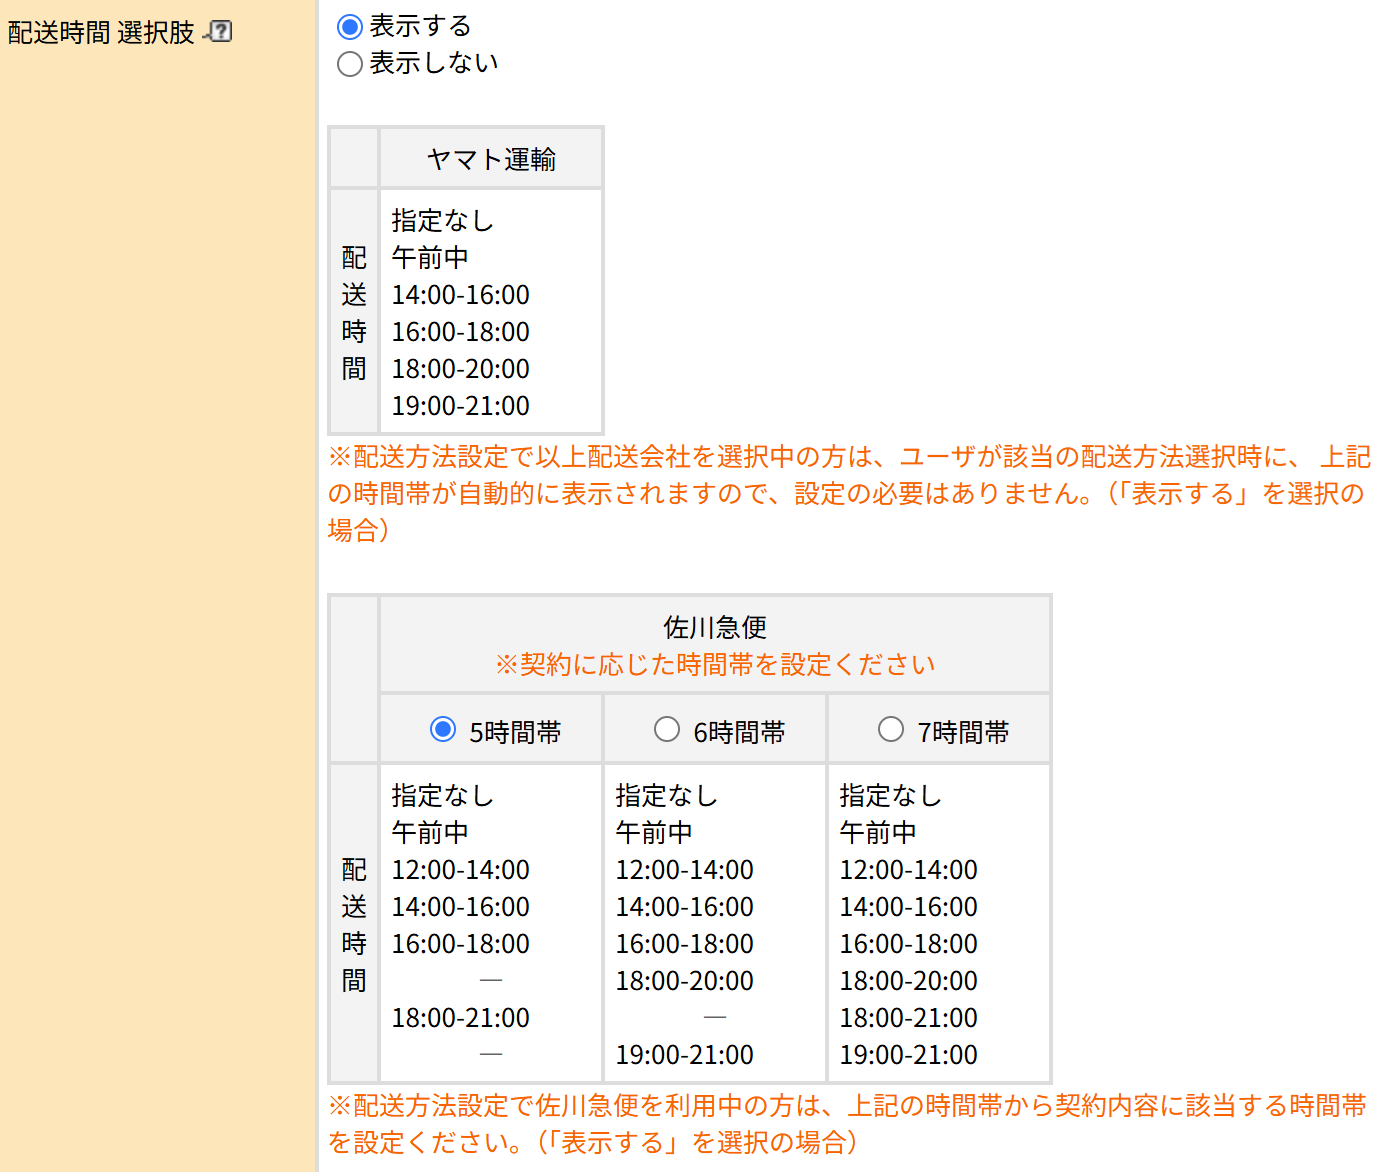The width and height of the screenshot is (1380, 1172).
Task: Choose the 6時間帯 option for 佐川急便
Action: [x=666, y=730]
